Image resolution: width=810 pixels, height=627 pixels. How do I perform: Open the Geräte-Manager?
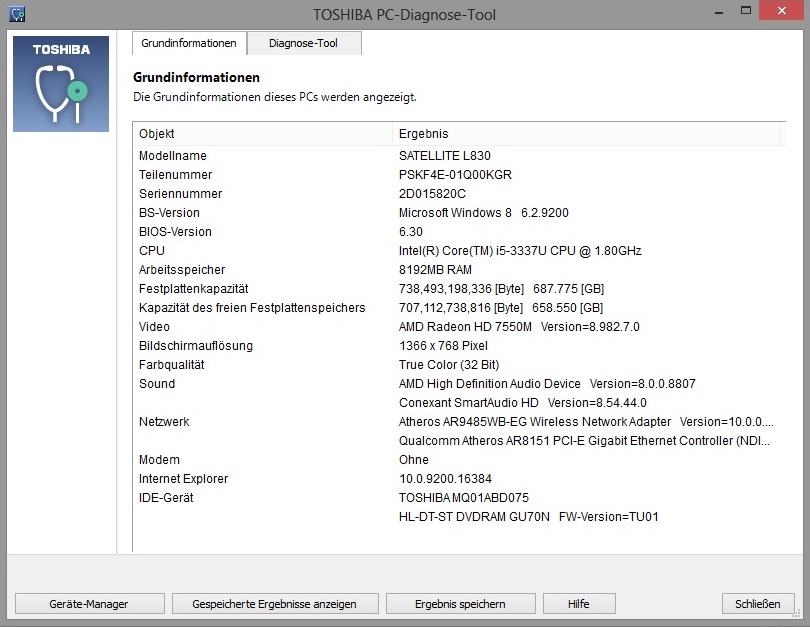coord(89,604)
